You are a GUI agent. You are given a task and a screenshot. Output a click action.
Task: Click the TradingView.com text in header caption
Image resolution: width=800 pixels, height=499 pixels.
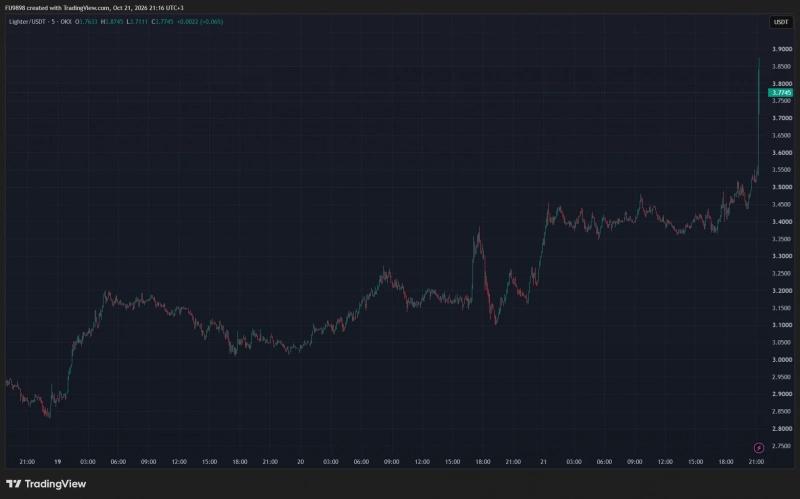coord(86,8)
